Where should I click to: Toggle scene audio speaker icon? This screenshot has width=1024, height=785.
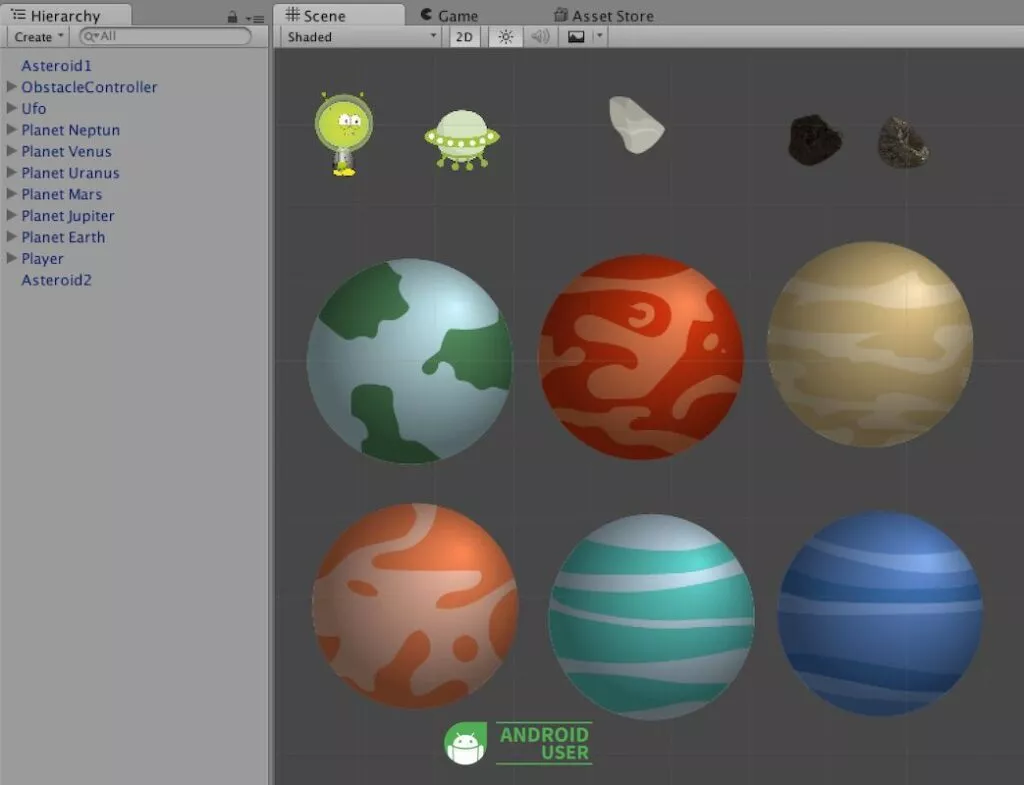click(540, 37)
